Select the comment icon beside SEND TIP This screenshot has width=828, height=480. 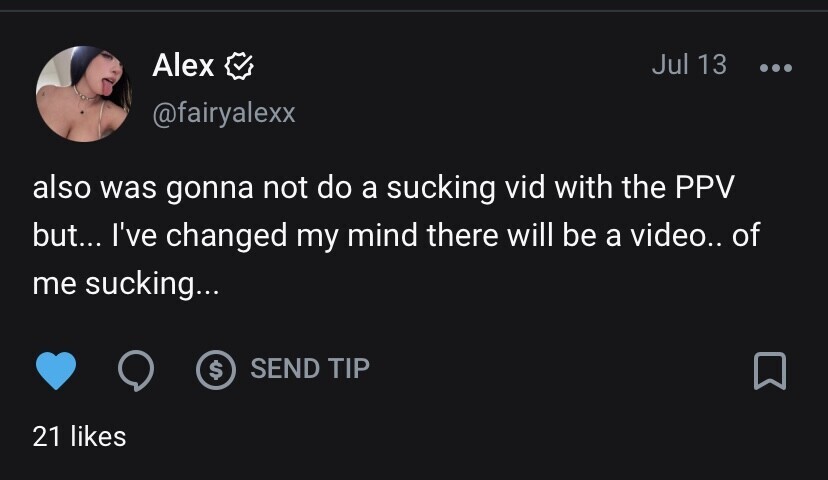point(135,370)
